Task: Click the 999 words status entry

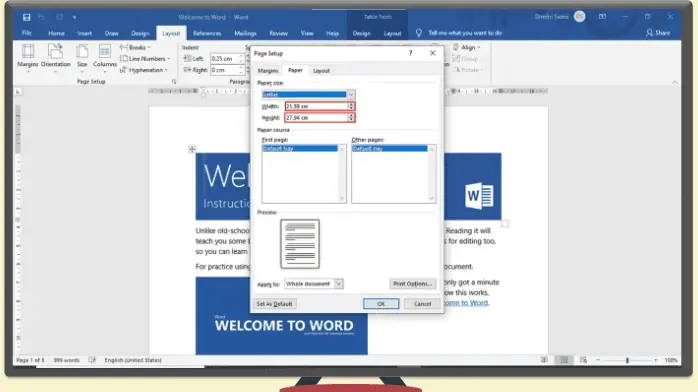Action: [66, 360]
